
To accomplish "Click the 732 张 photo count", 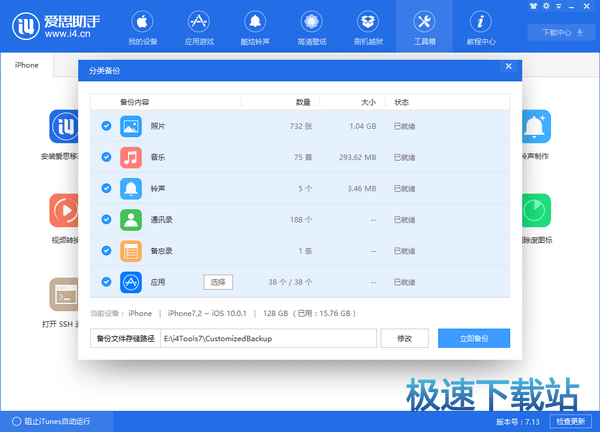I will 301,126.
